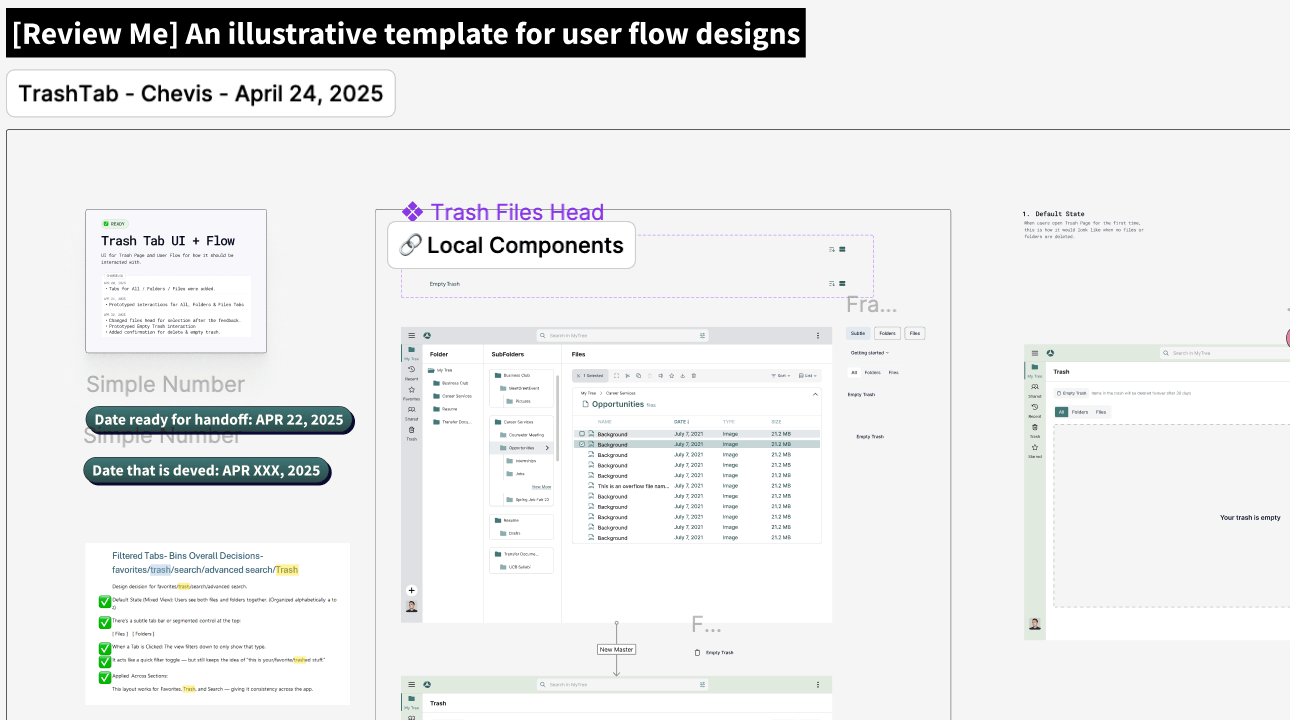
Task: Select the Folders button tab in Local Components
Action: 886,333
